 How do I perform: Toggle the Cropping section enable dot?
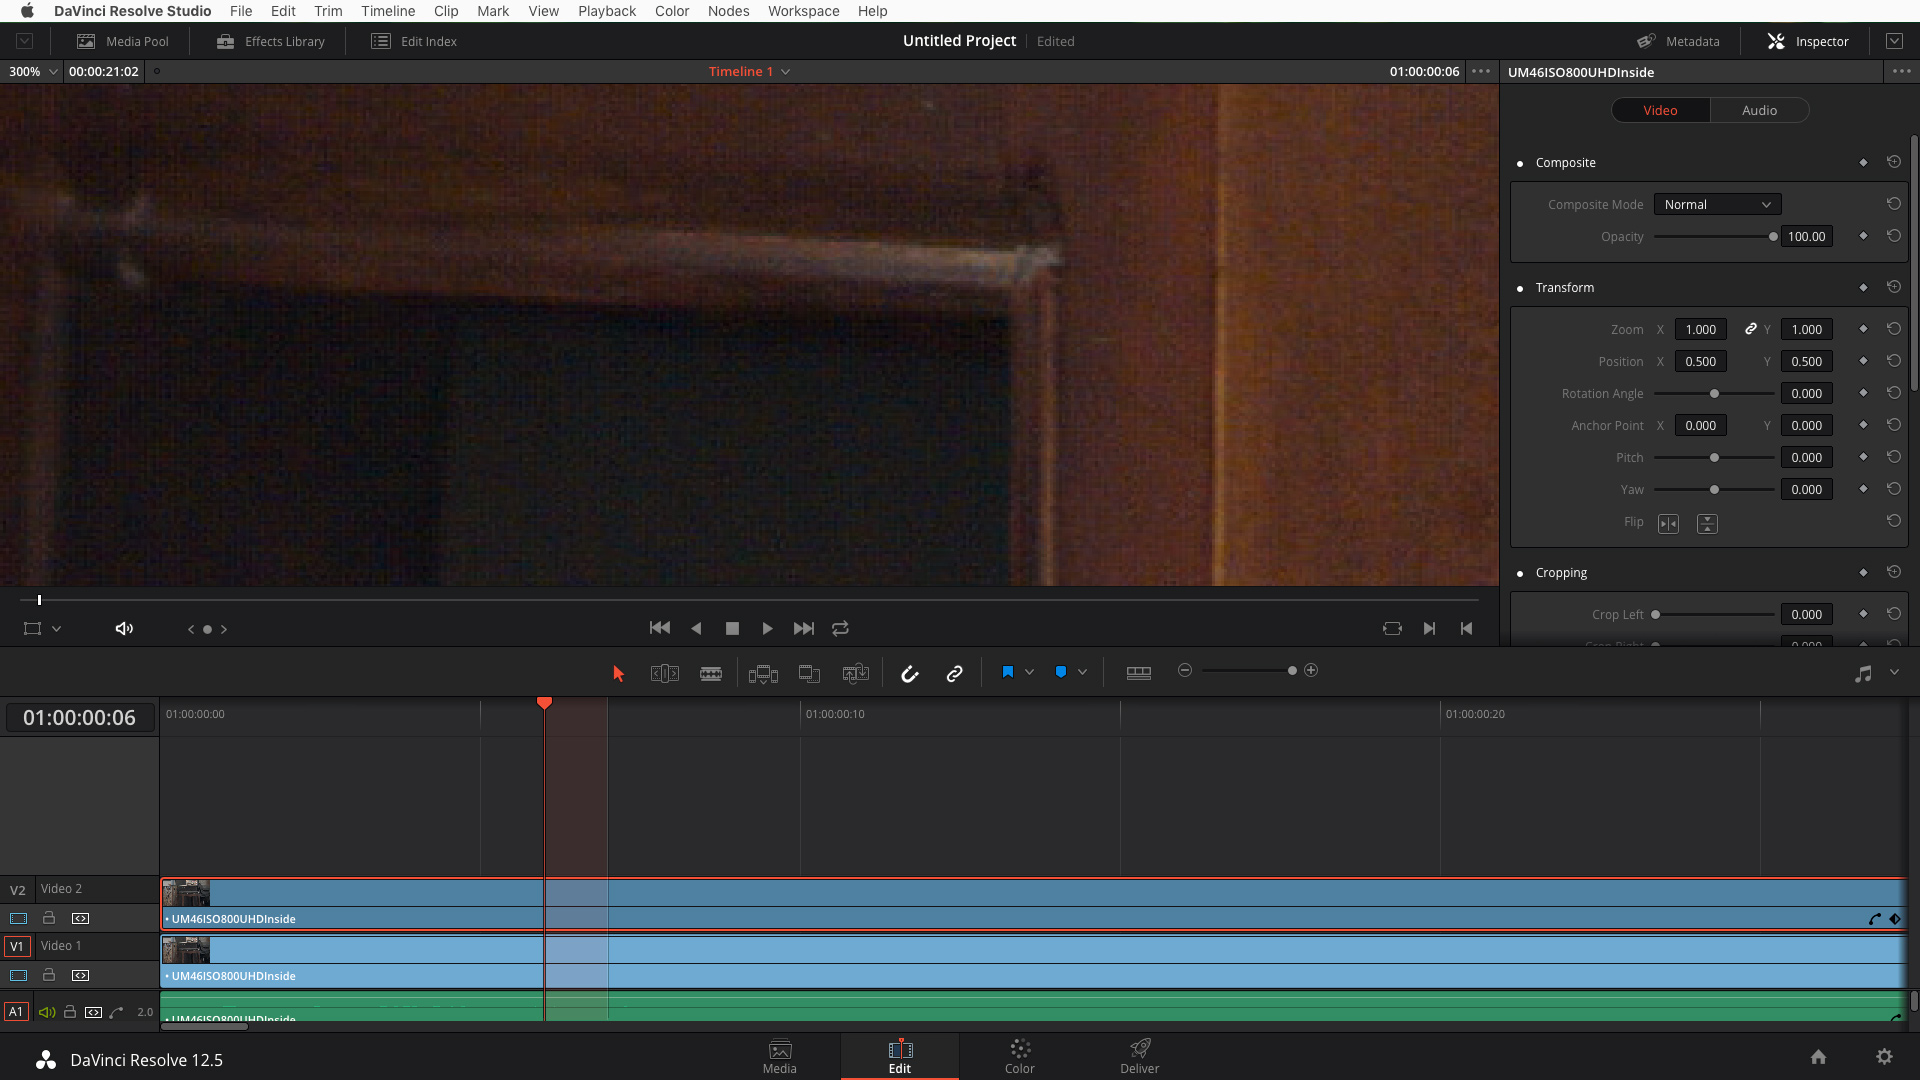tap(1520, 573)
